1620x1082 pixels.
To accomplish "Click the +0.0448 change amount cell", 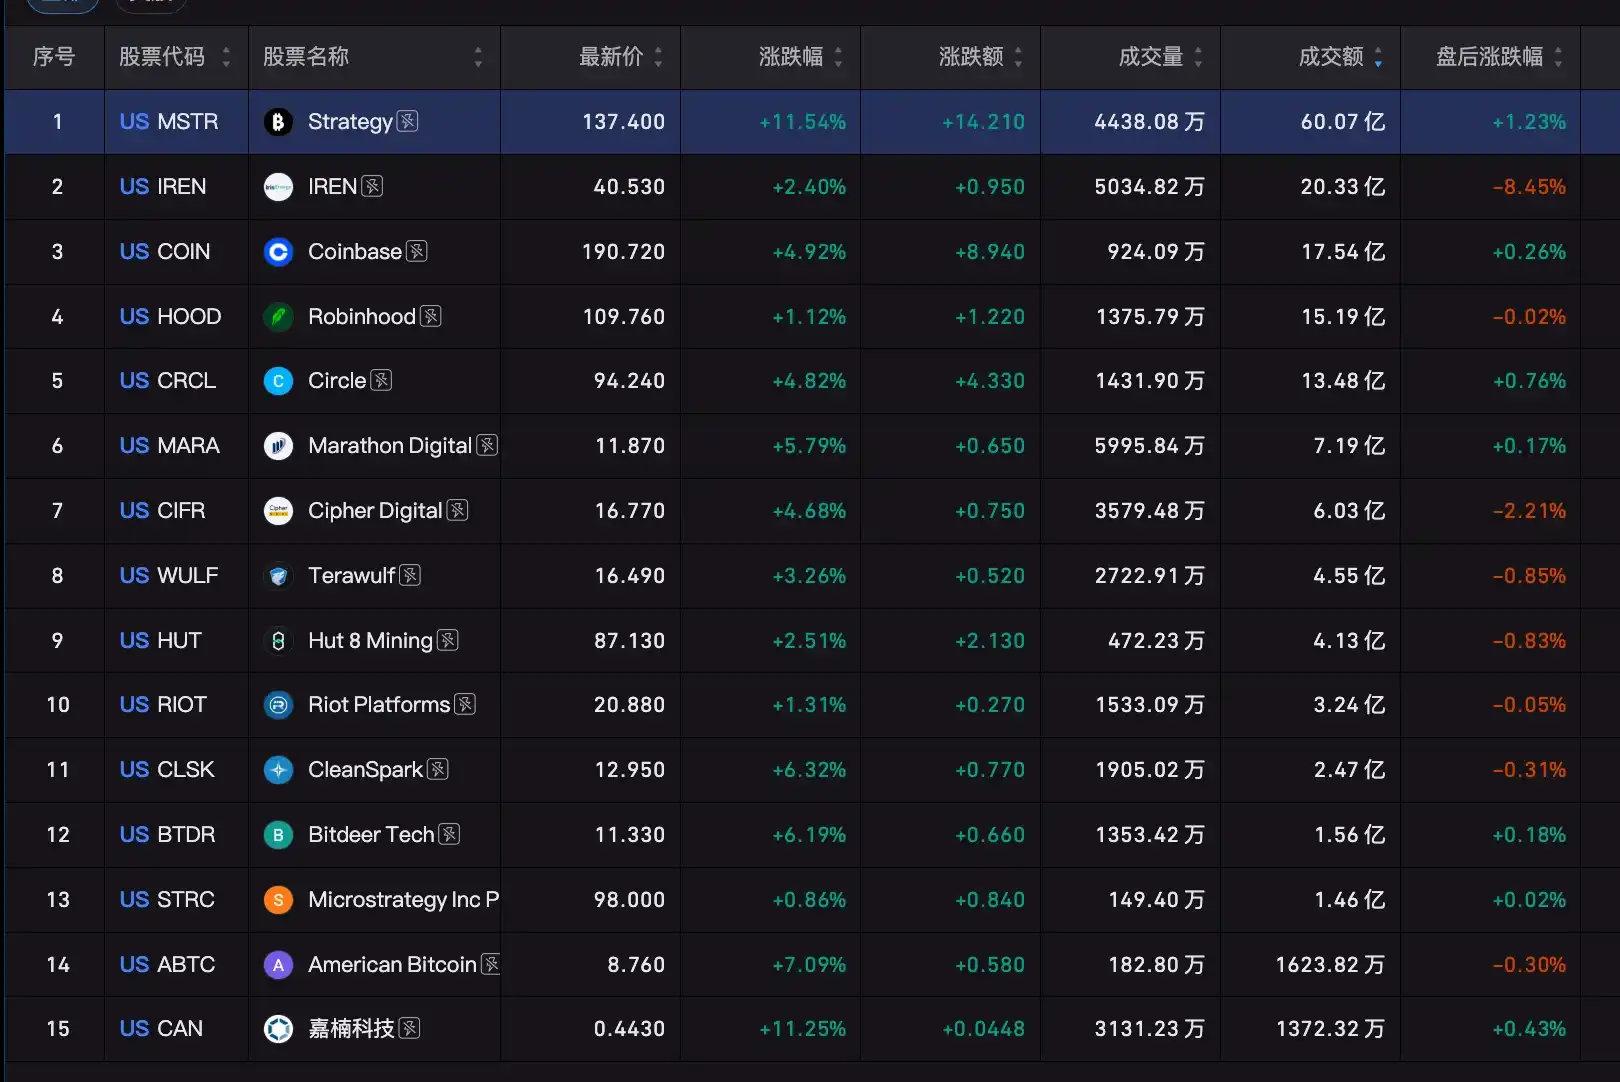I will click(x=984, y=1029).
